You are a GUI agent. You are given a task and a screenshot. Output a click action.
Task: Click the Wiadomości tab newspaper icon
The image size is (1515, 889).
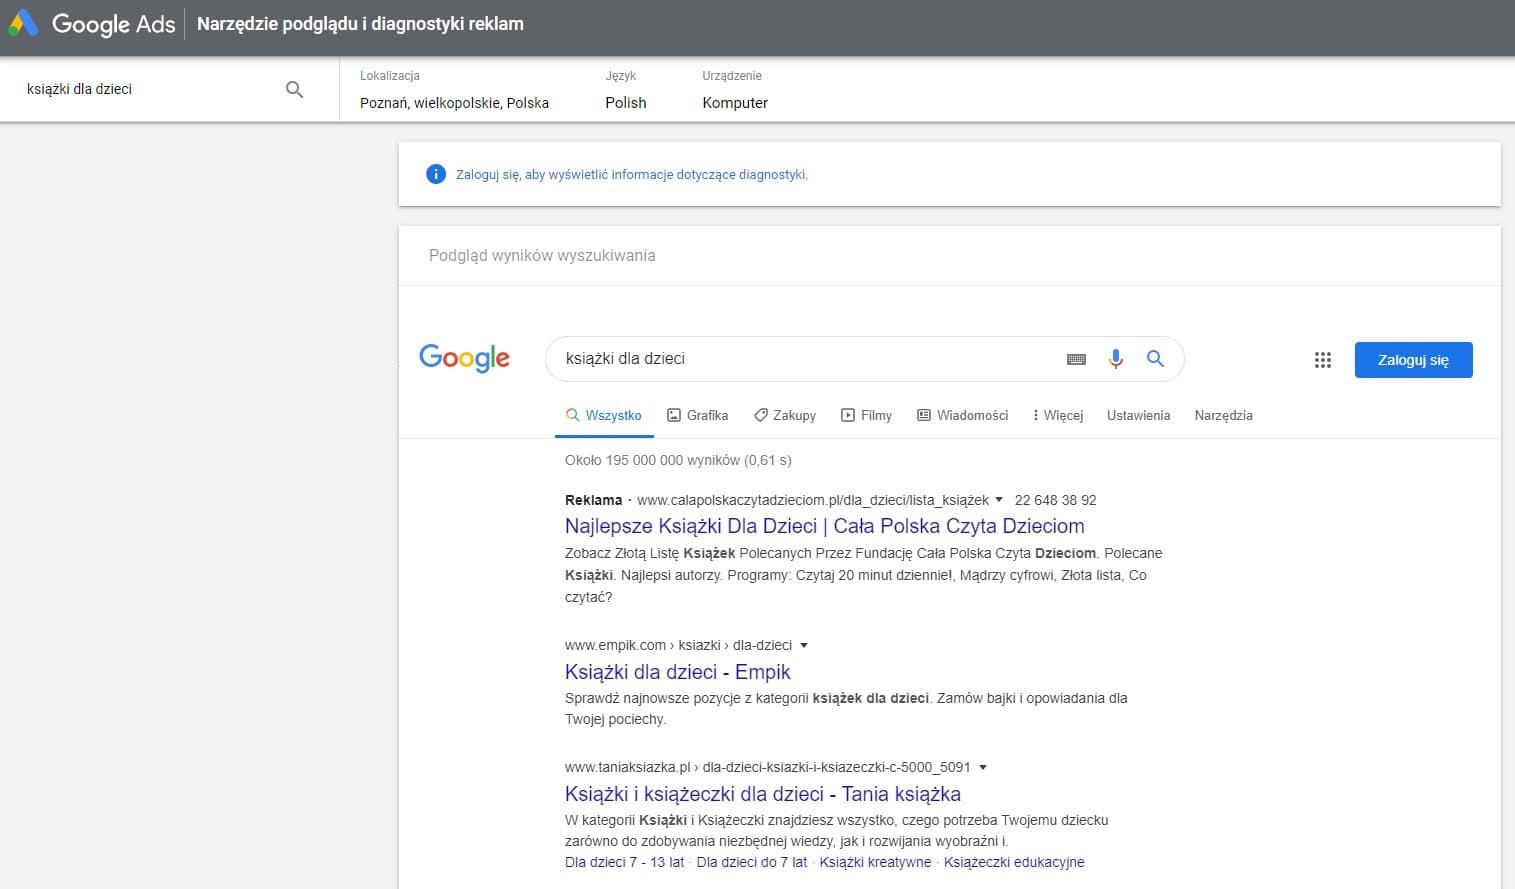tap(924, 415)
